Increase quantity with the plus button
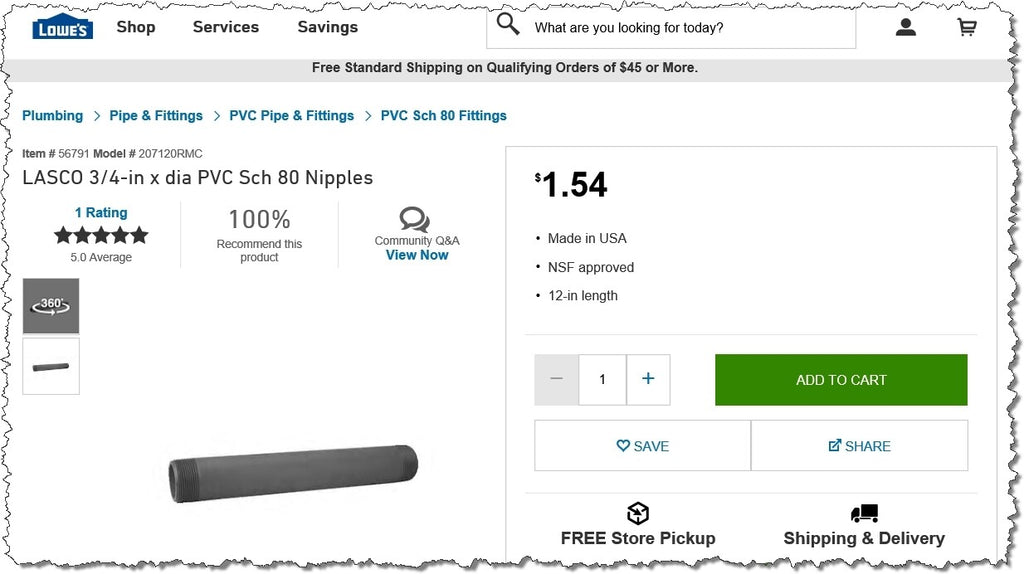1024x574 pixels. coord(648,379)
